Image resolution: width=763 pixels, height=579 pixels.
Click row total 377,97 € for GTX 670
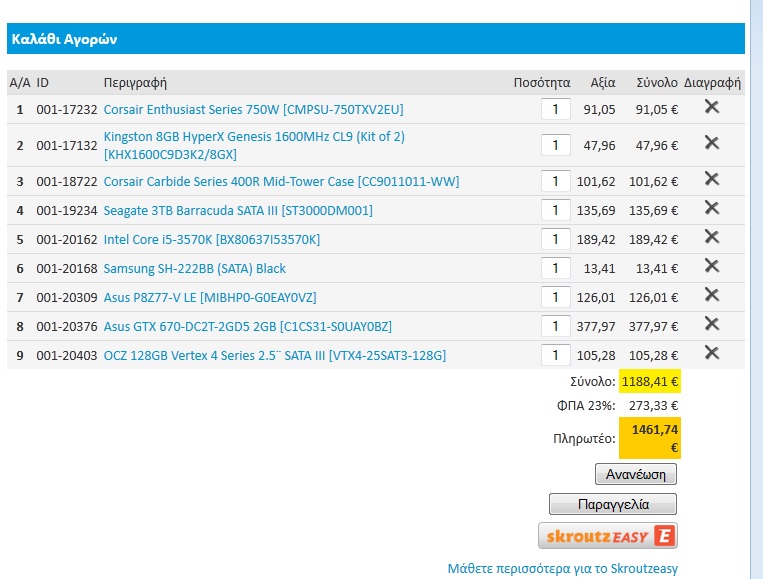point(653,326)
